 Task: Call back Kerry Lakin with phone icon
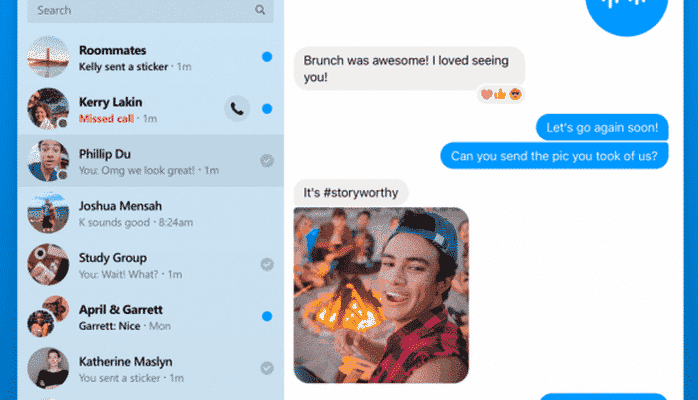point(237,109)
